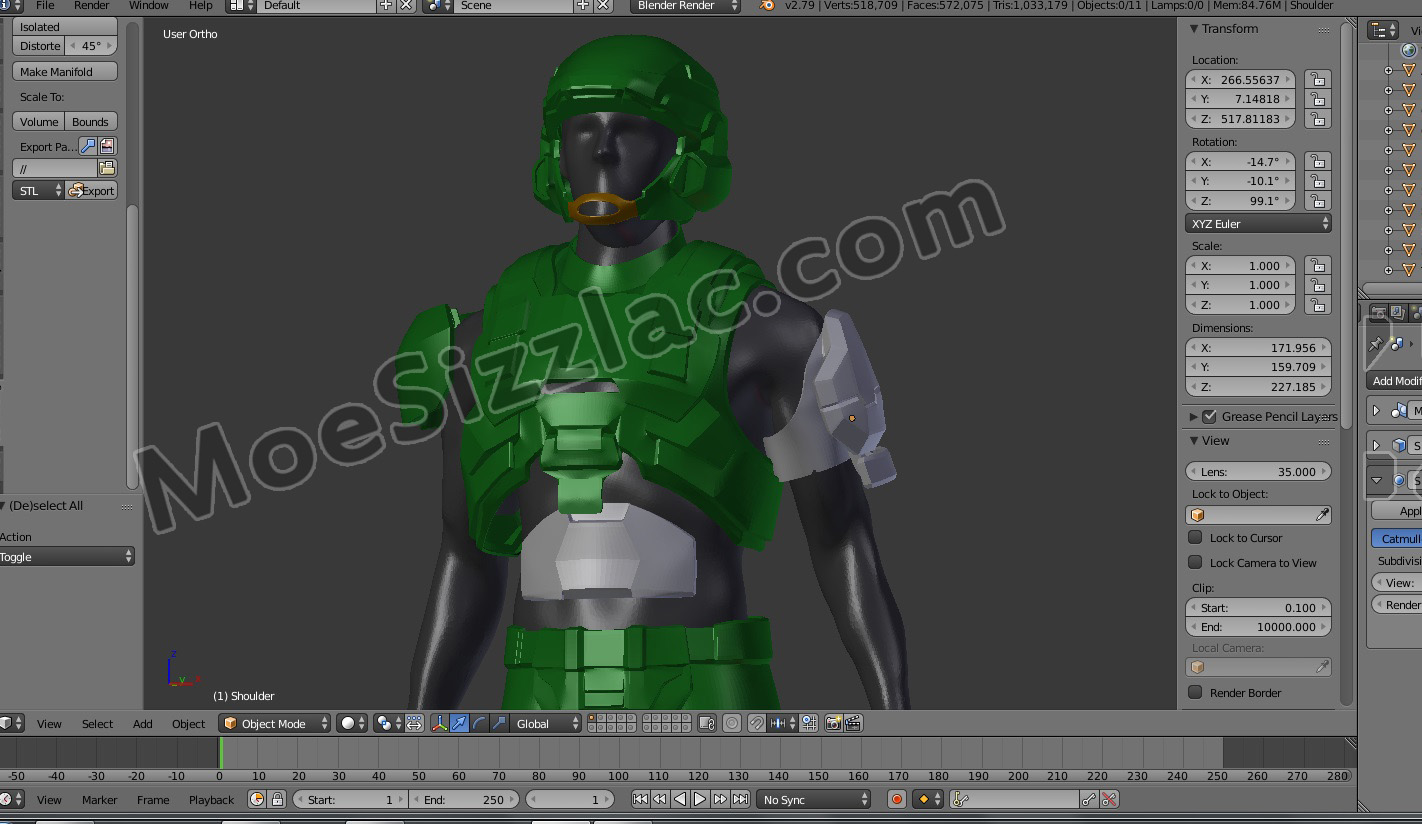Enable the Grease Pencil Layers checkbox
This screenshot has height=824, width=1422.
(x=1209, y=416)
